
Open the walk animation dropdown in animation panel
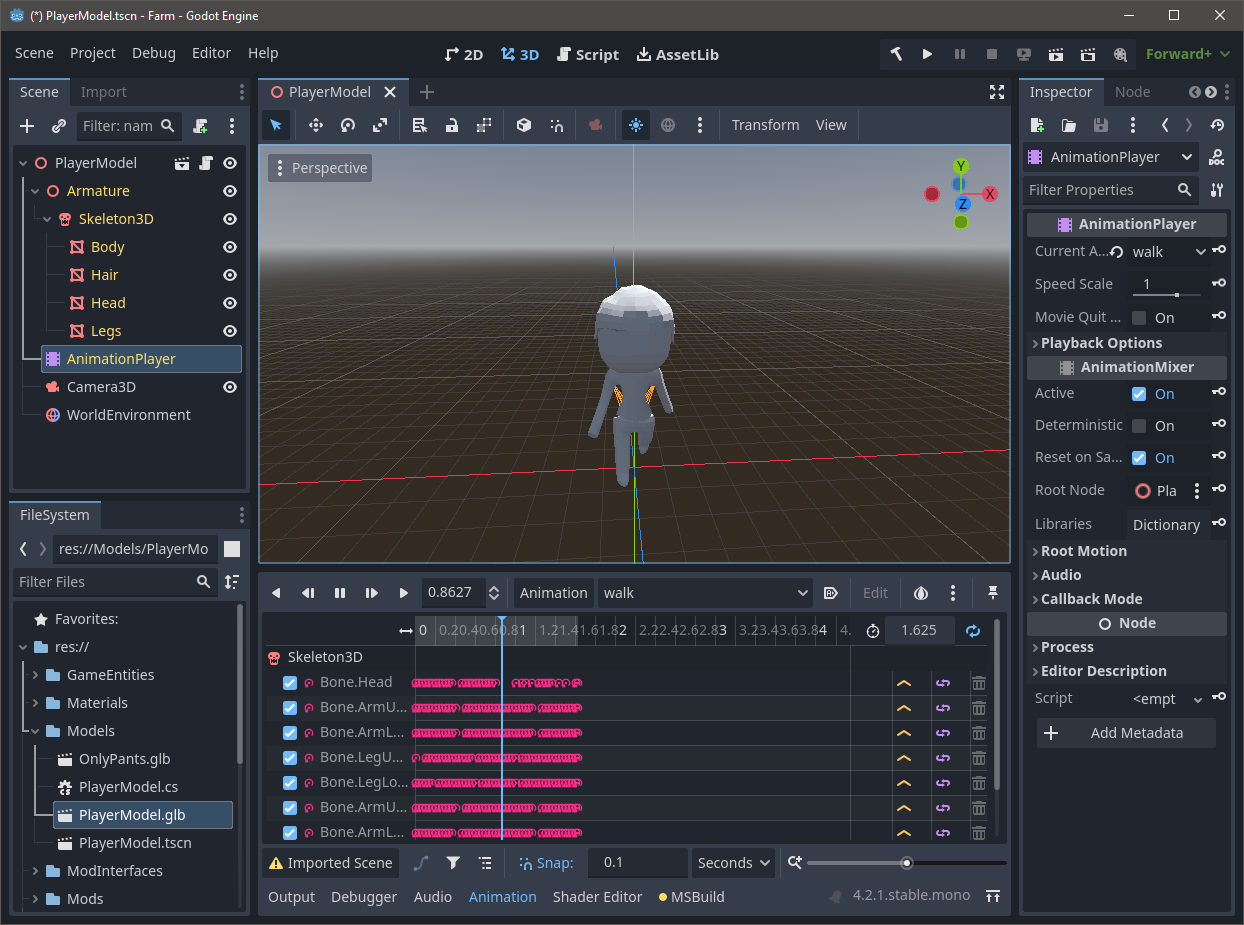click(x=704, y=593)
